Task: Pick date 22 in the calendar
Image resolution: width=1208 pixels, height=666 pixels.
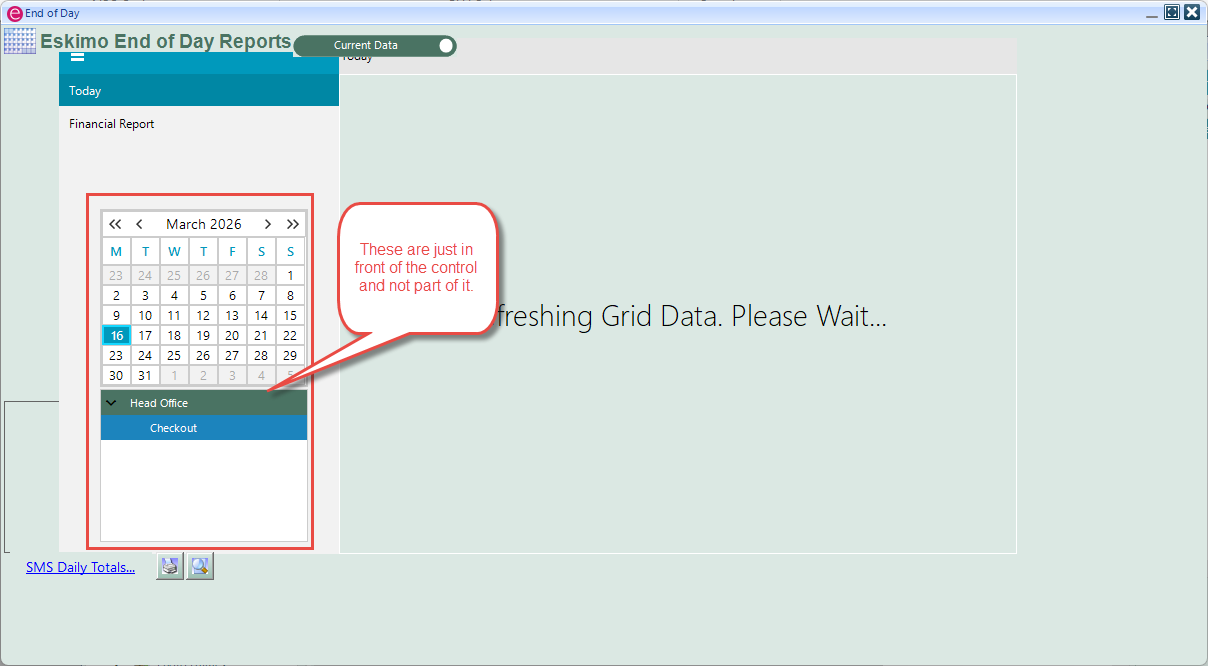Action: point(290,335)
